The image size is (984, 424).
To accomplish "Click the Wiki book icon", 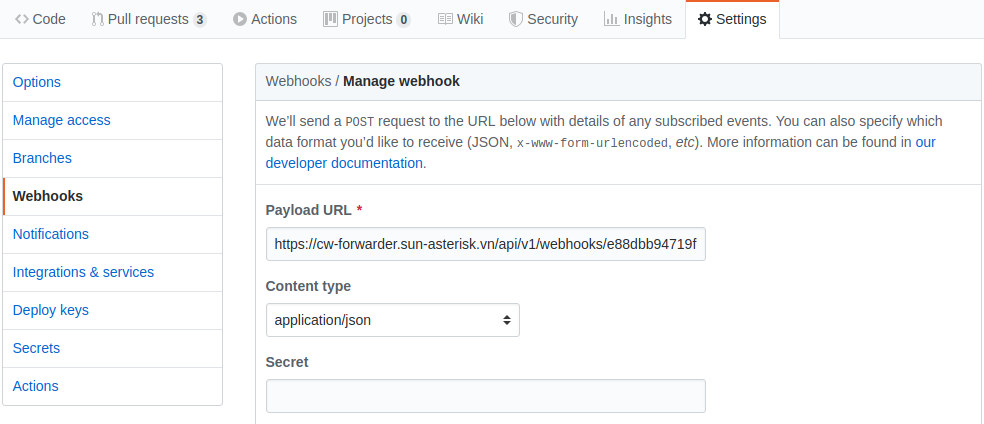I will 445,19.
